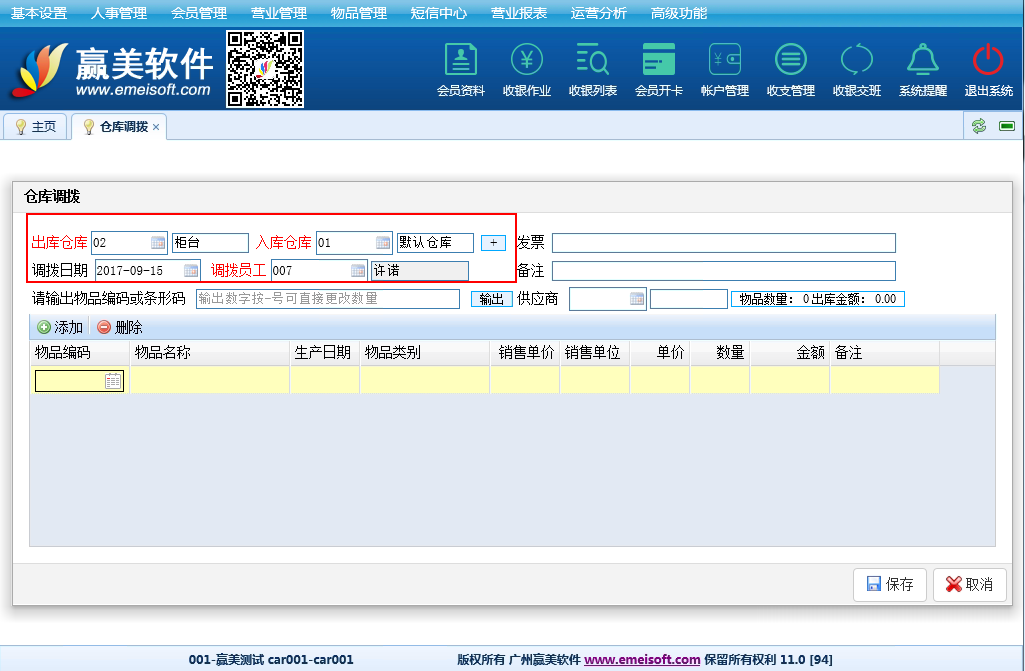This screenshot has width=1025, height=671.
Task: Open the 出库仓库 code picker dropdown
Action: pos(158,243)
